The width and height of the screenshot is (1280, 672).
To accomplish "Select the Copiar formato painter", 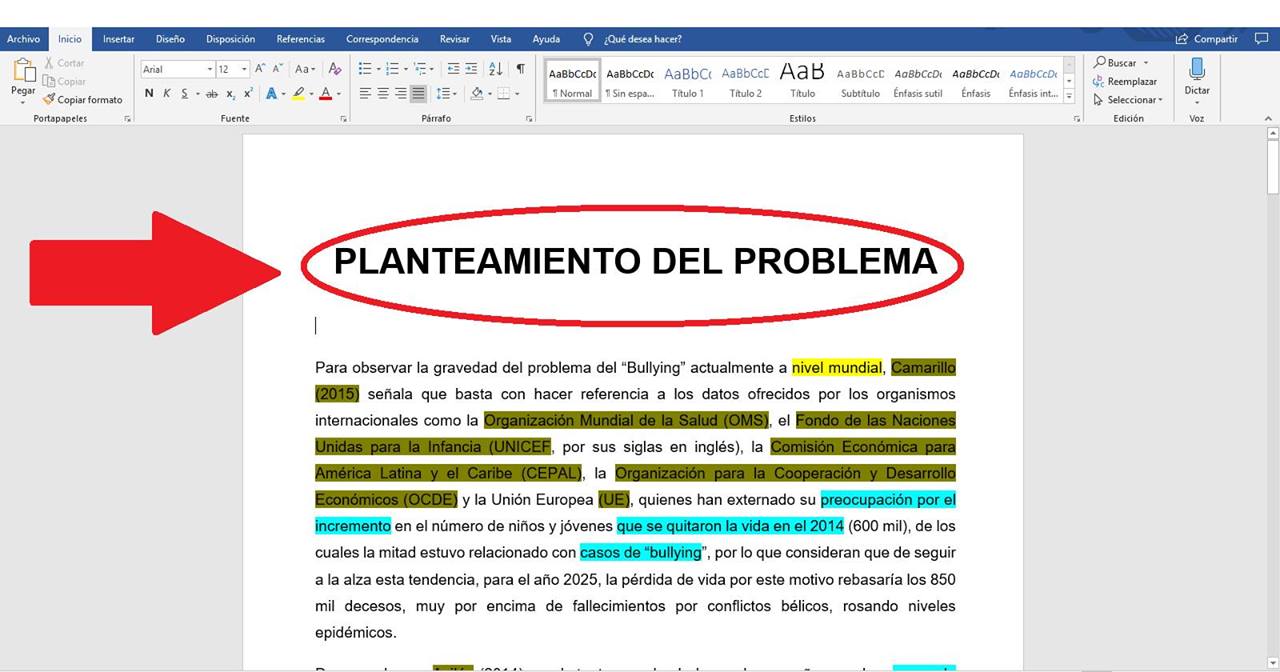I will click(x=82, y=99).
